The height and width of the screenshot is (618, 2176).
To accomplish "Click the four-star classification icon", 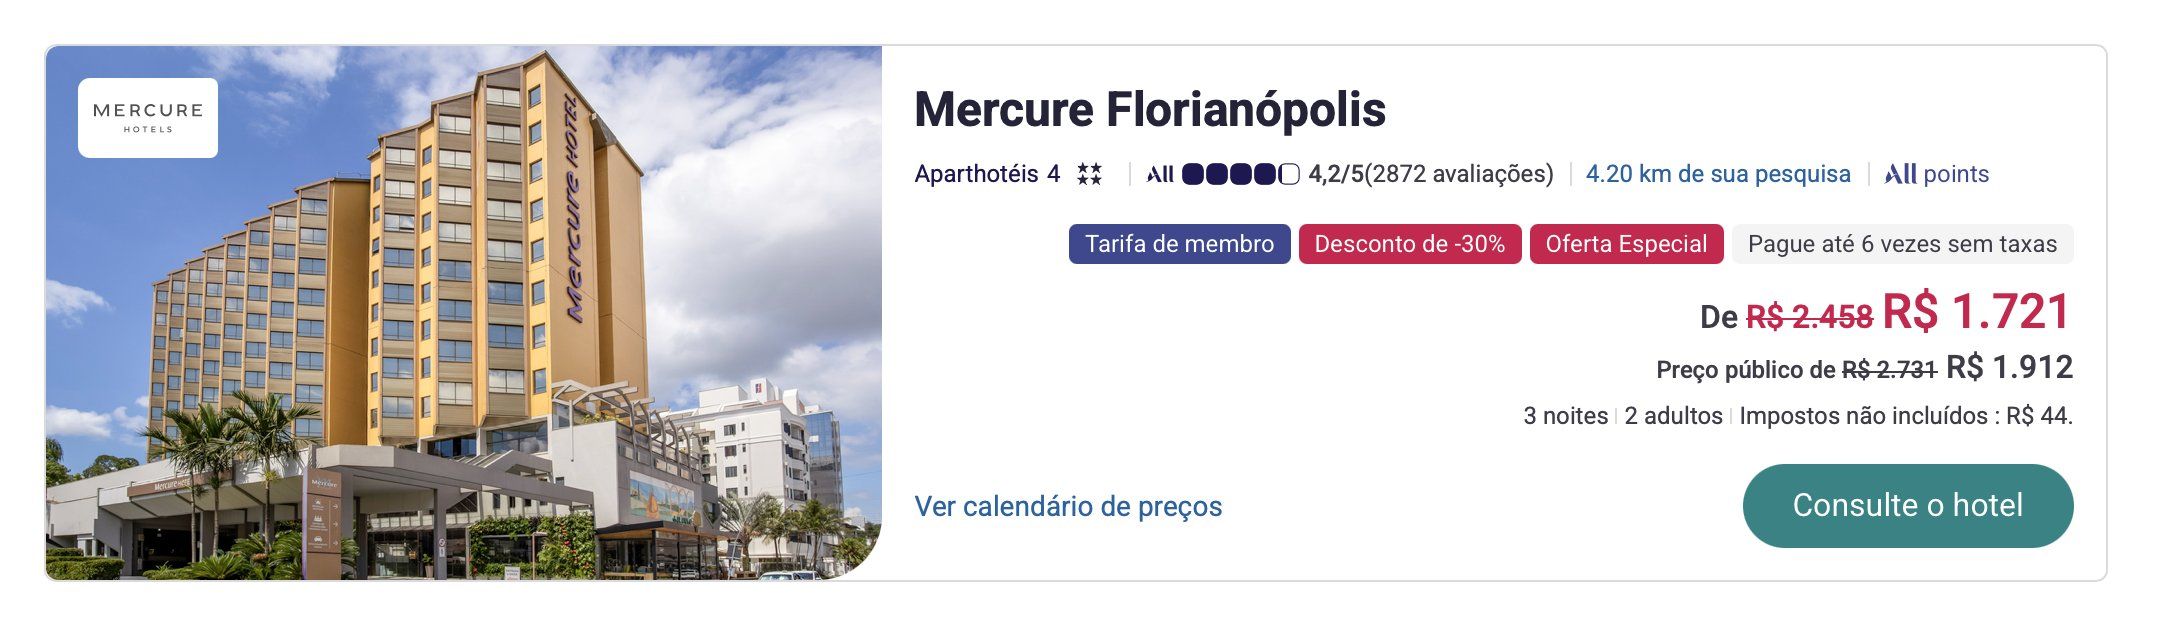I will tap(1089, 175).
